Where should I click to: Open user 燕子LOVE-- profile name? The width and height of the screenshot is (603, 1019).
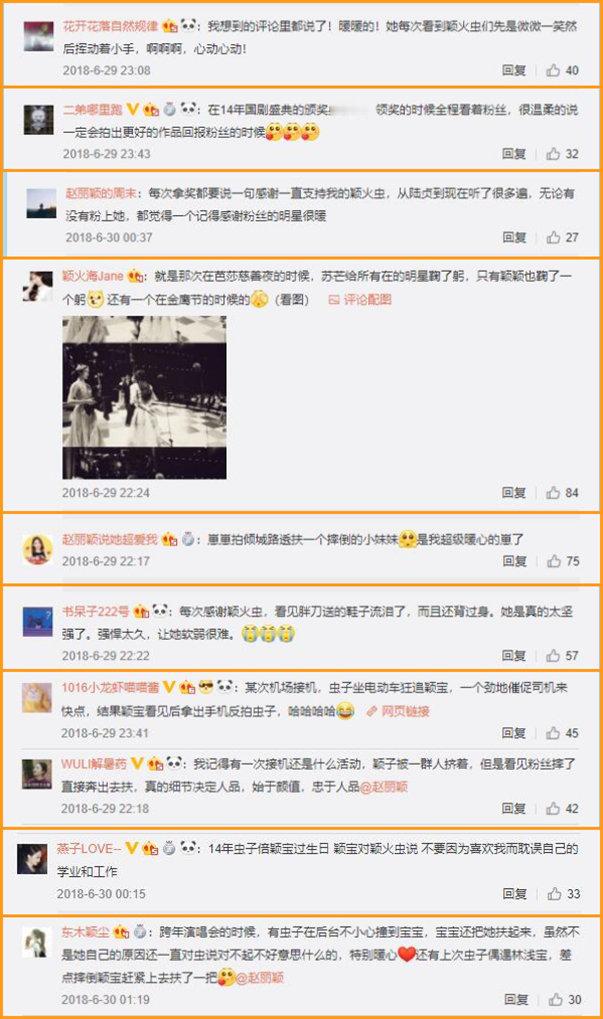pos(89,849)
